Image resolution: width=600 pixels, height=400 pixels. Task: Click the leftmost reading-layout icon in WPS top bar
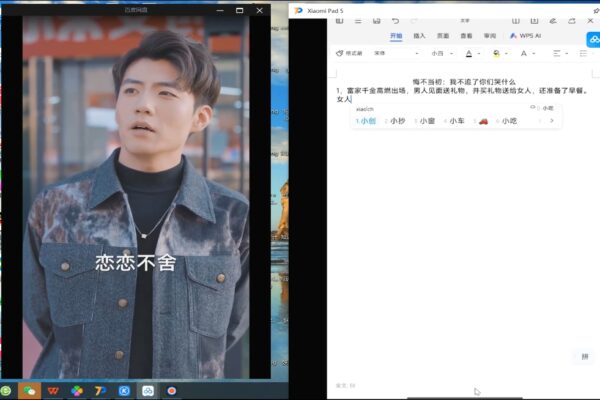coord(339,21)
